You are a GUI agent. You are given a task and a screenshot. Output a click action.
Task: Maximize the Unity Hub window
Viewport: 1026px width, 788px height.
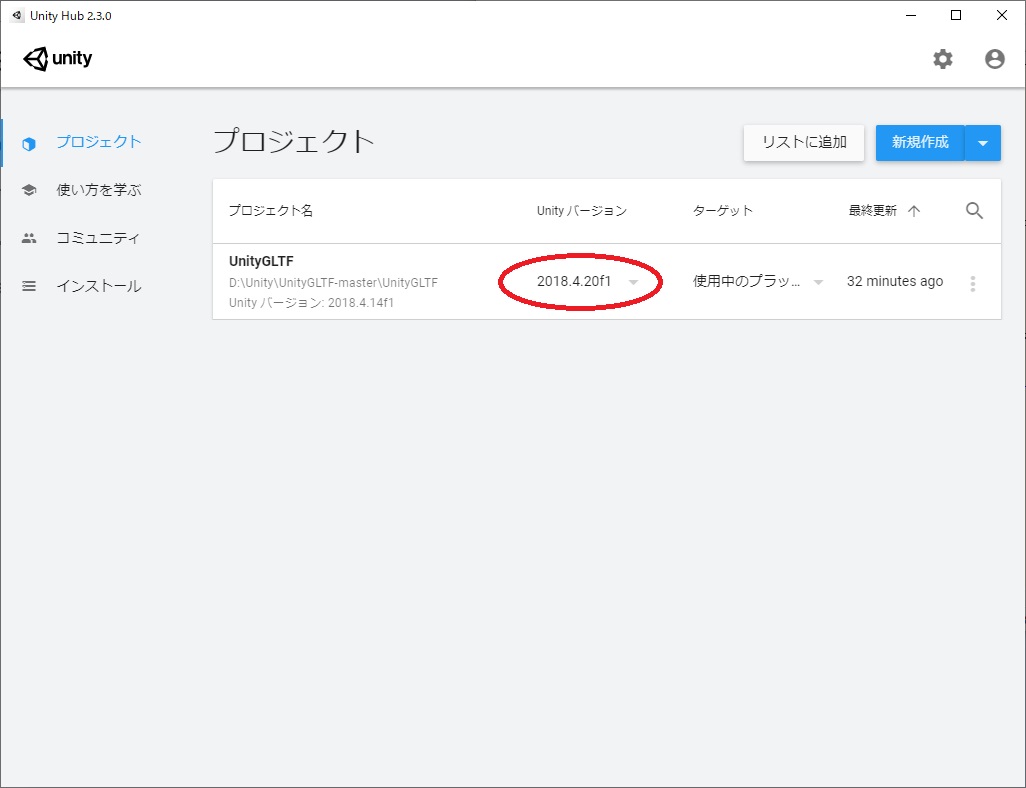[x=956, y=15]
